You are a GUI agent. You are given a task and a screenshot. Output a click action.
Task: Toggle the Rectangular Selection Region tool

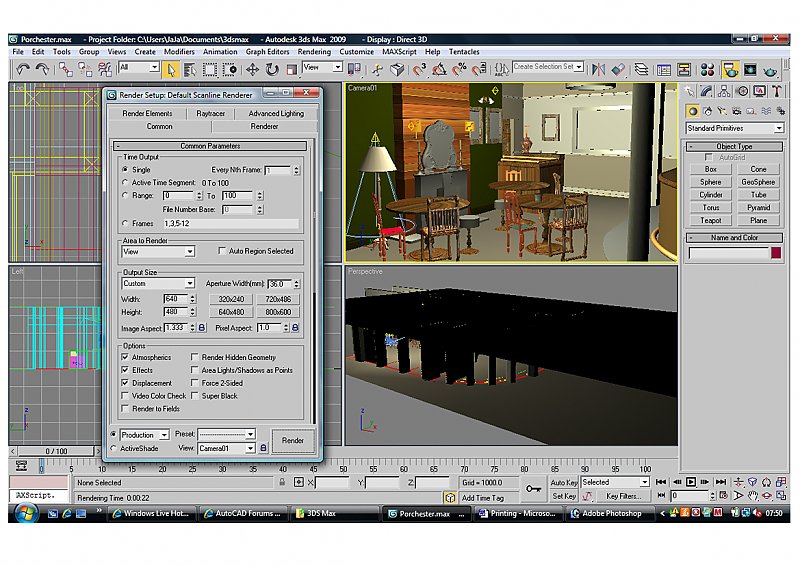[210, 69]
